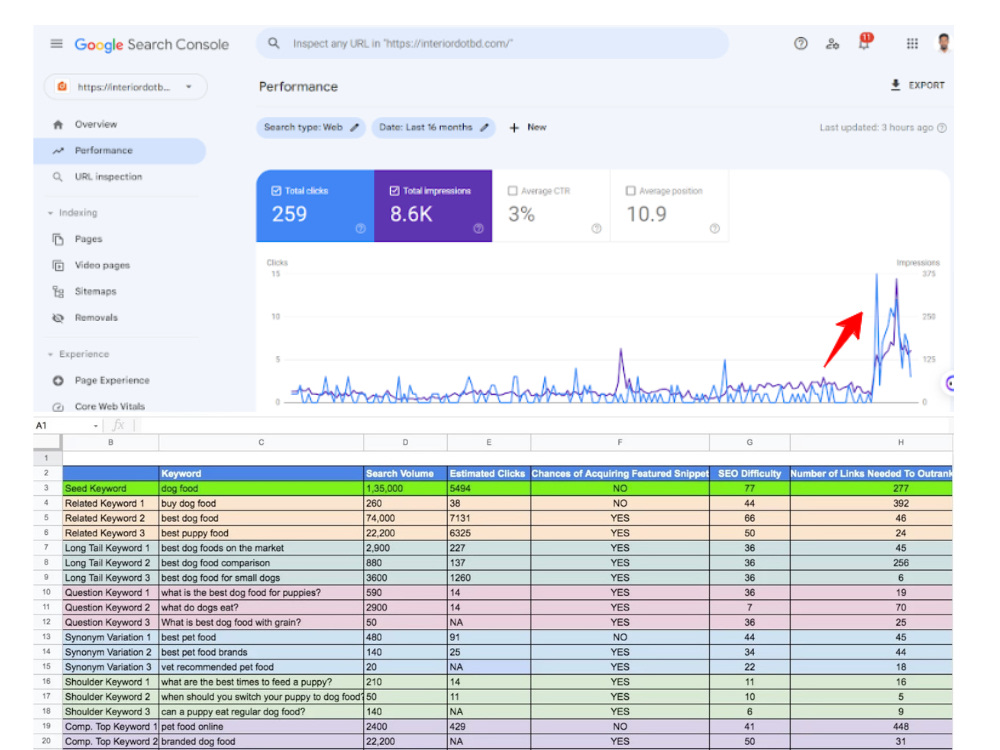
Task: Toggle the Total clicks checkbox
Action: [276, 191]
